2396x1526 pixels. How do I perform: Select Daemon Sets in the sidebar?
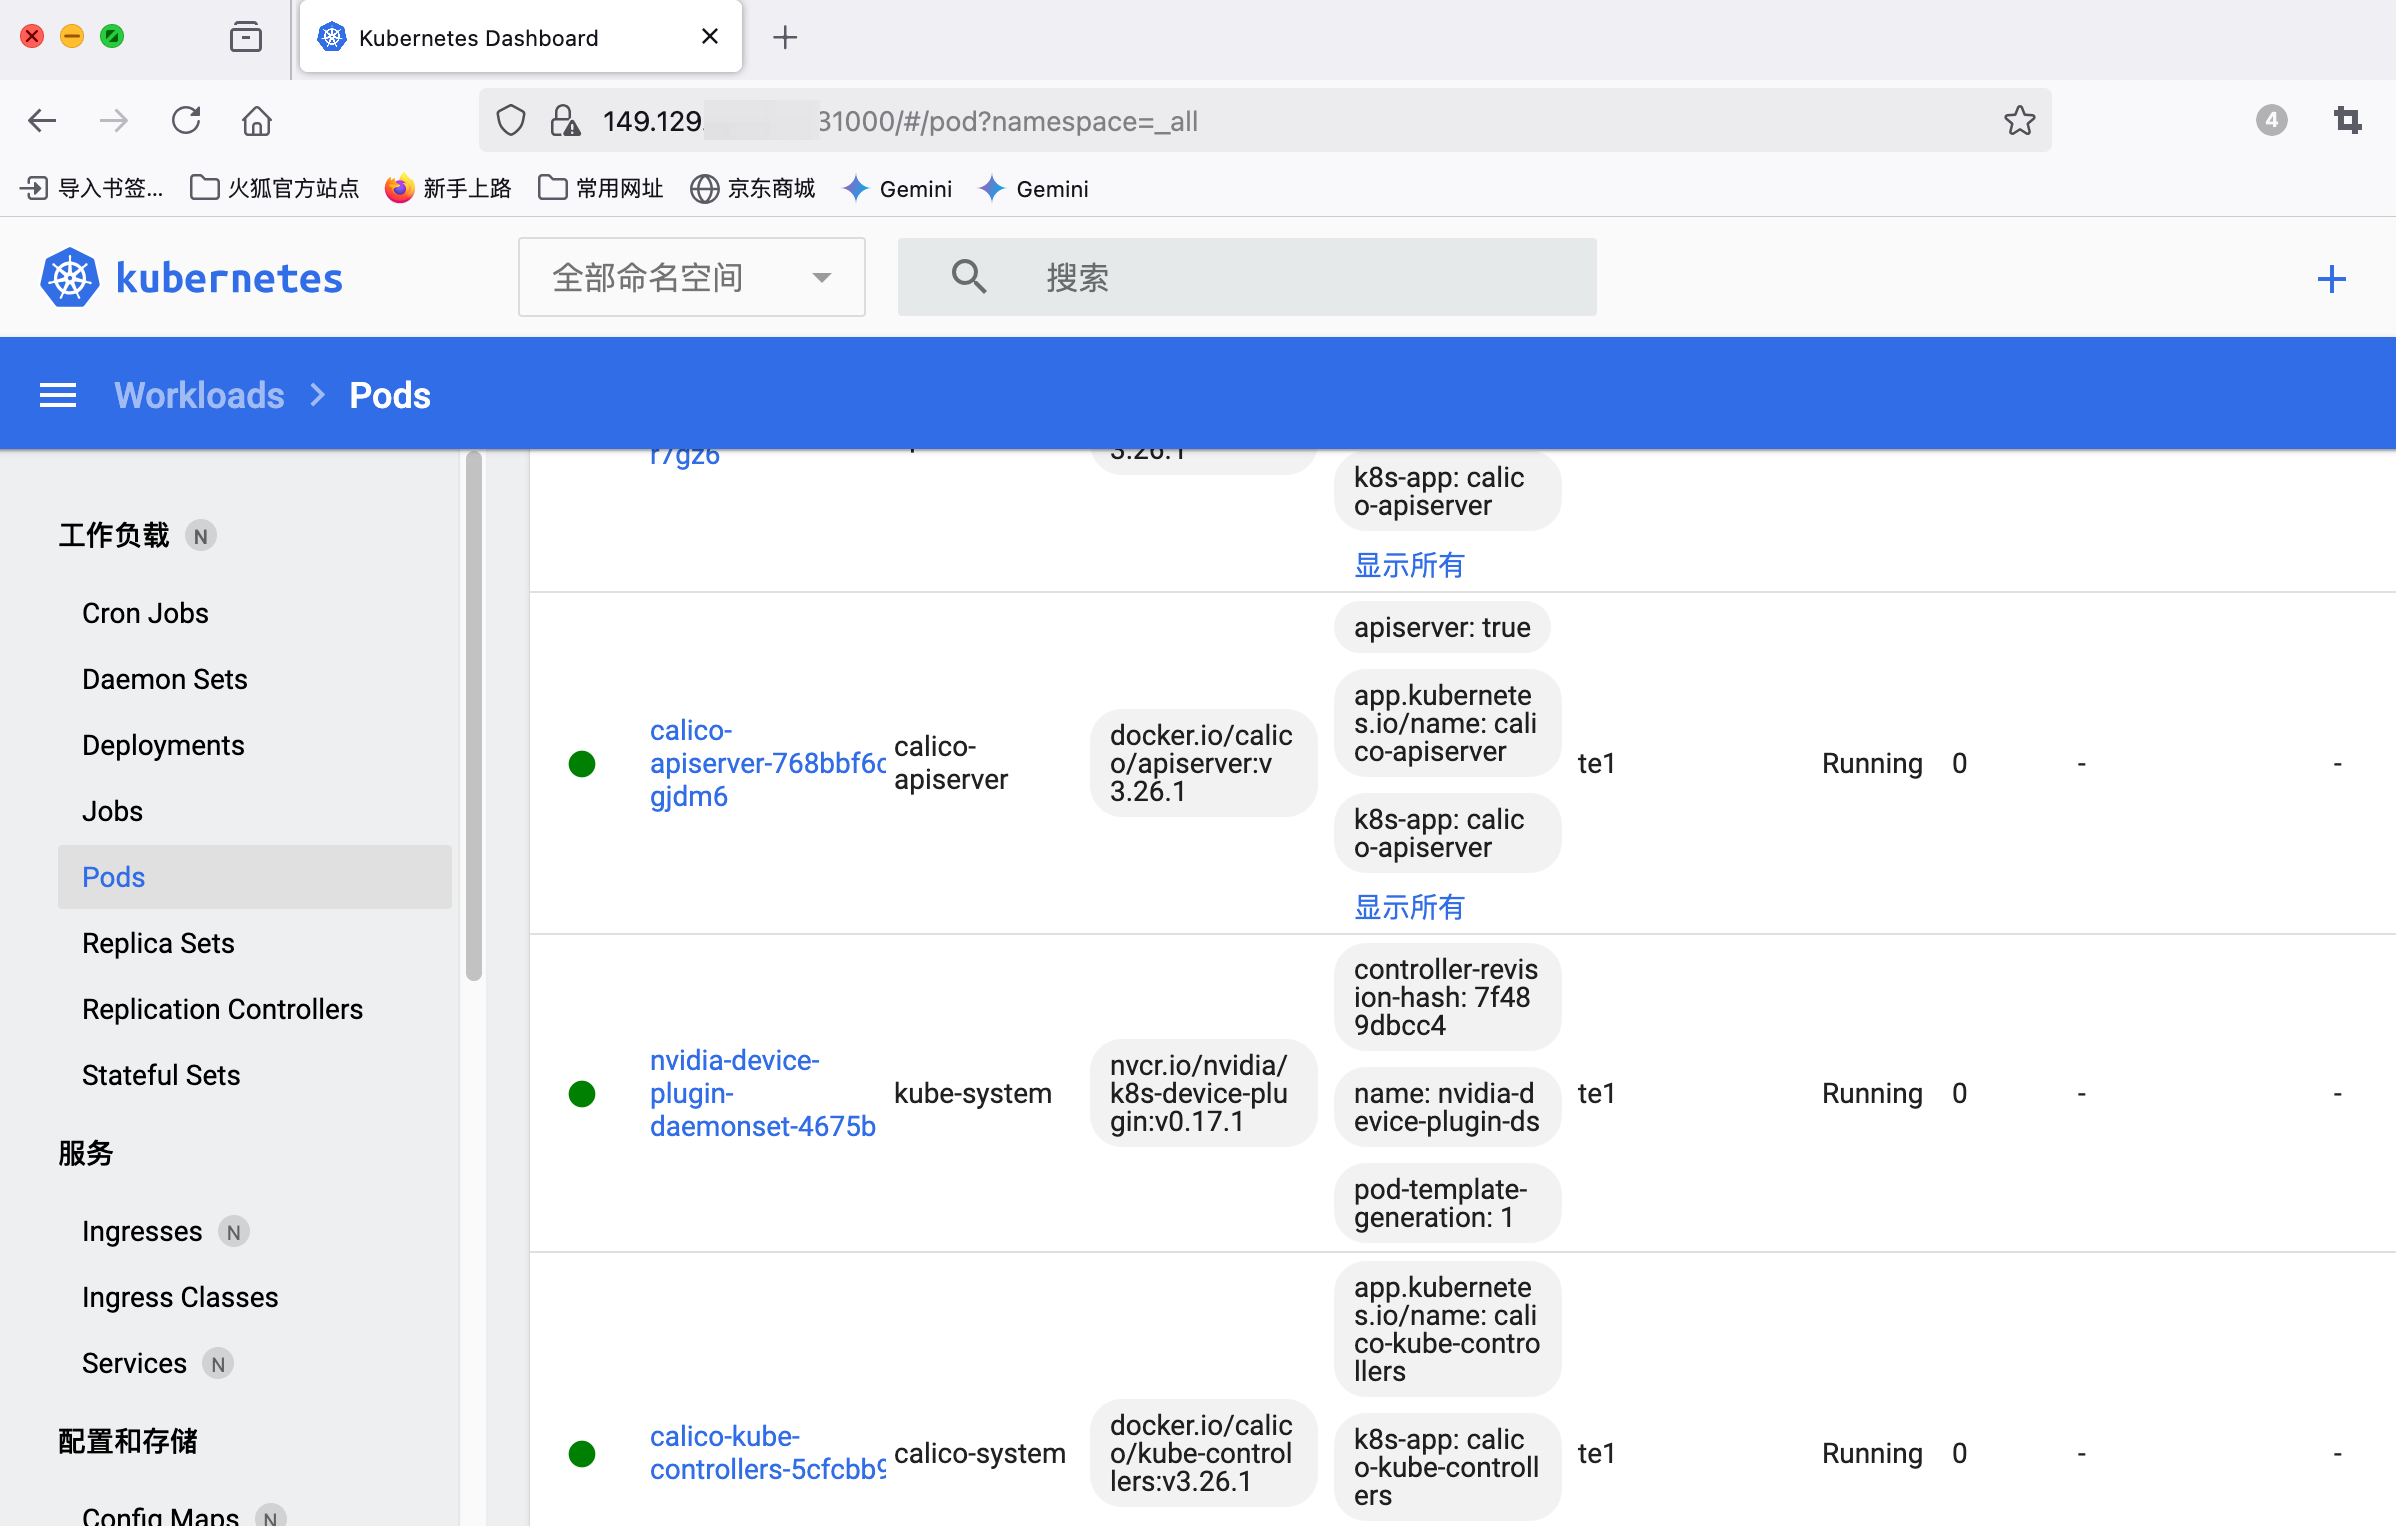point(164,679)
